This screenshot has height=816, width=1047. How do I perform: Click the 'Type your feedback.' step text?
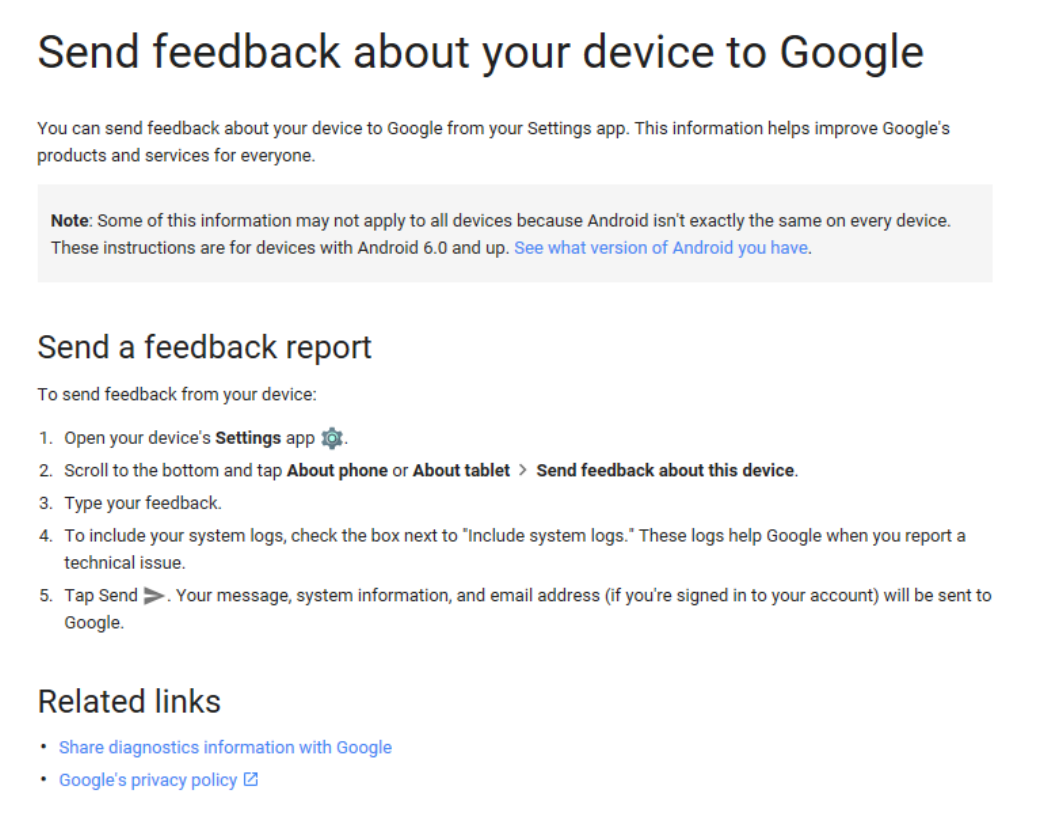[143, 503]
